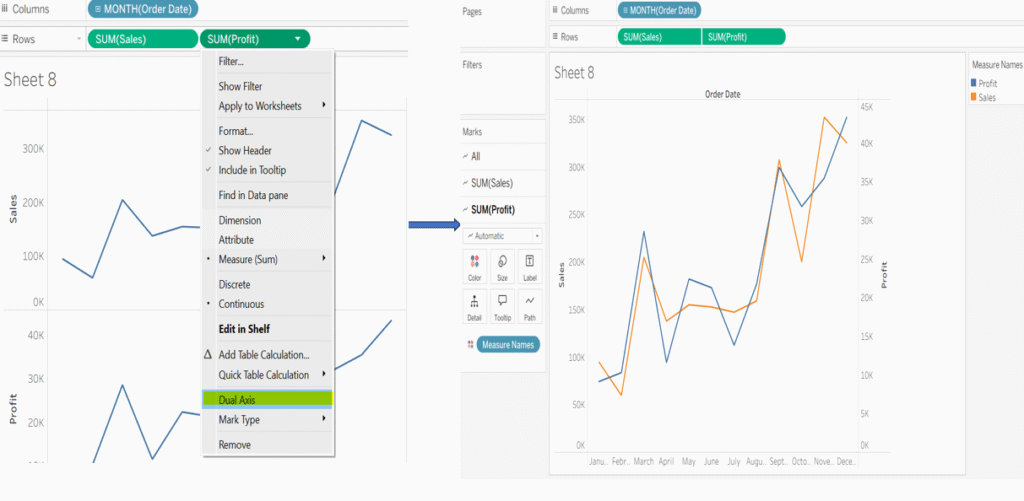Image resolution: width=1024 pixels, height=501 pixels.
Task: Select the All section in the Marks card
Action: pos(475,156)
